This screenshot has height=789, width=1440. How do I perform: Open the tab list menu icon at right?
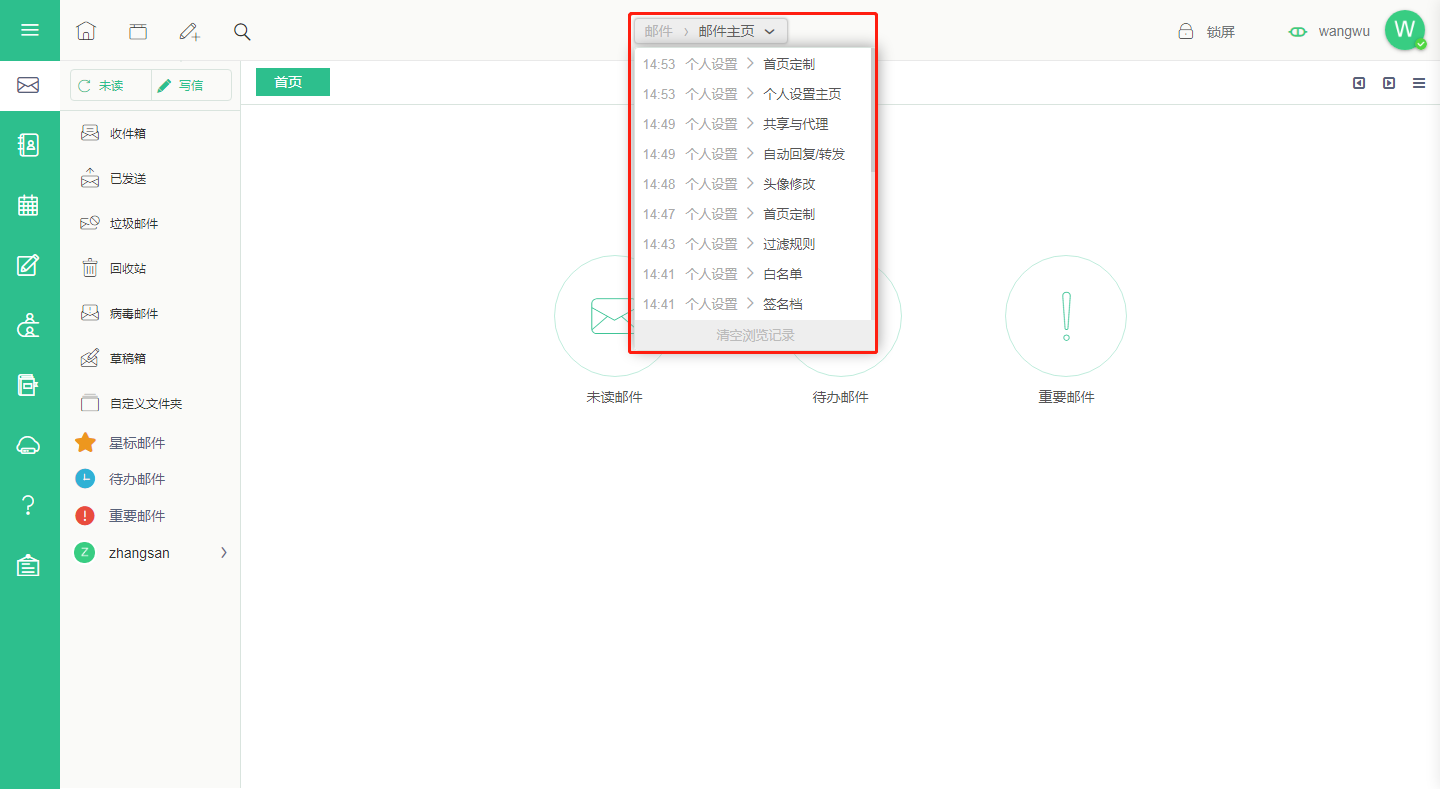click(1419, 83)
